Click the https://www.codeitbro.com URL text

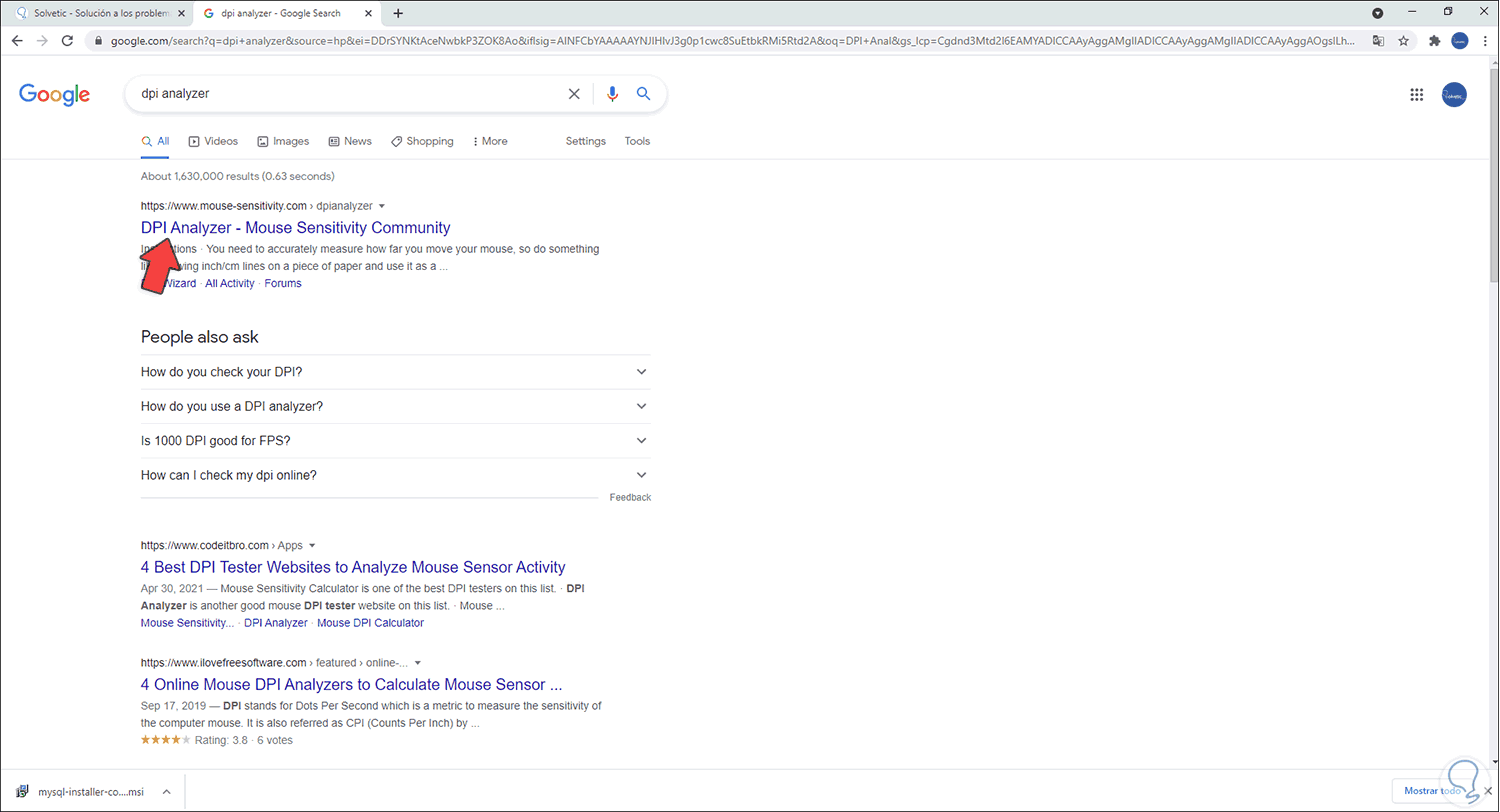(205, 545)
